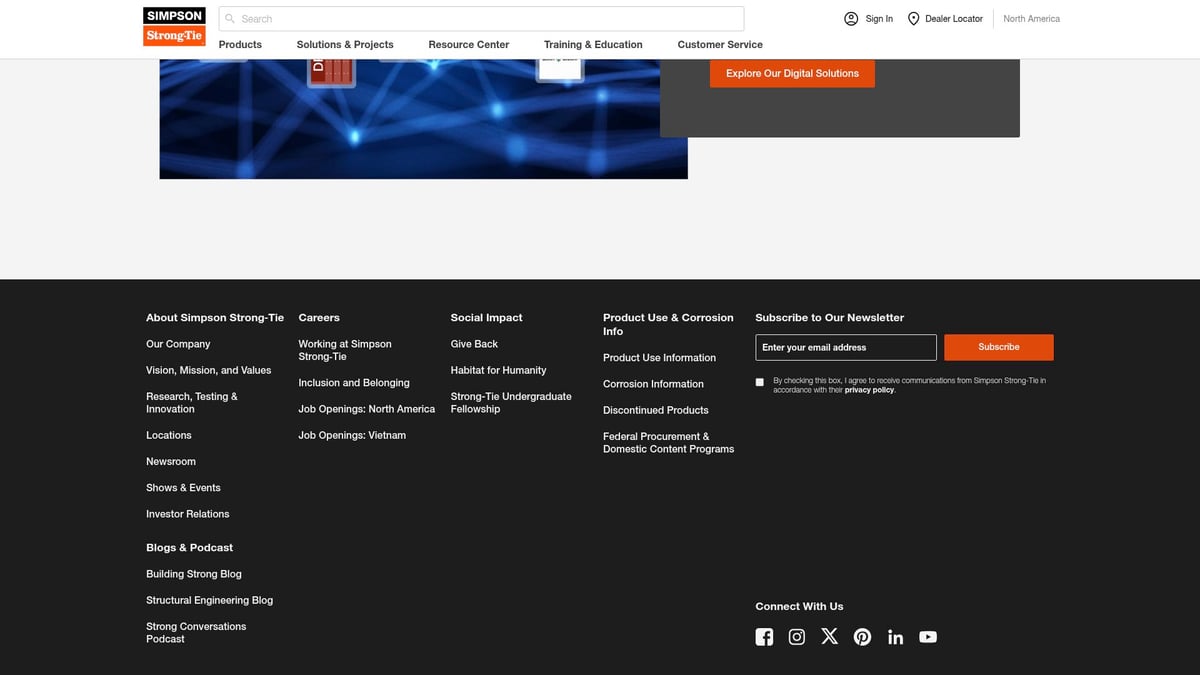Click the X (Twitter) icon
Viewport: 1200px width, 675px height.
pyautogui.click(x=829, y=636)
